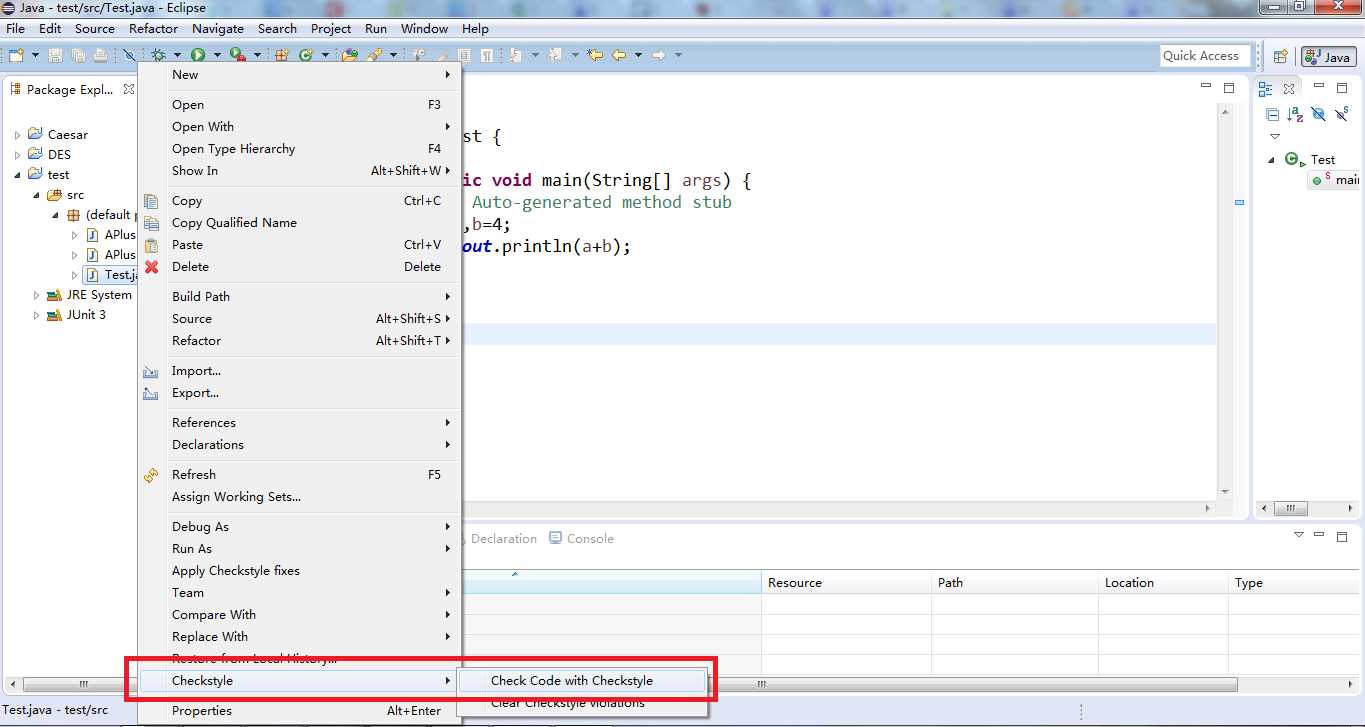This screenshot has width=1365, height=727.
Task: Open the Refactor menu bar item
Action: pos(153,29)
